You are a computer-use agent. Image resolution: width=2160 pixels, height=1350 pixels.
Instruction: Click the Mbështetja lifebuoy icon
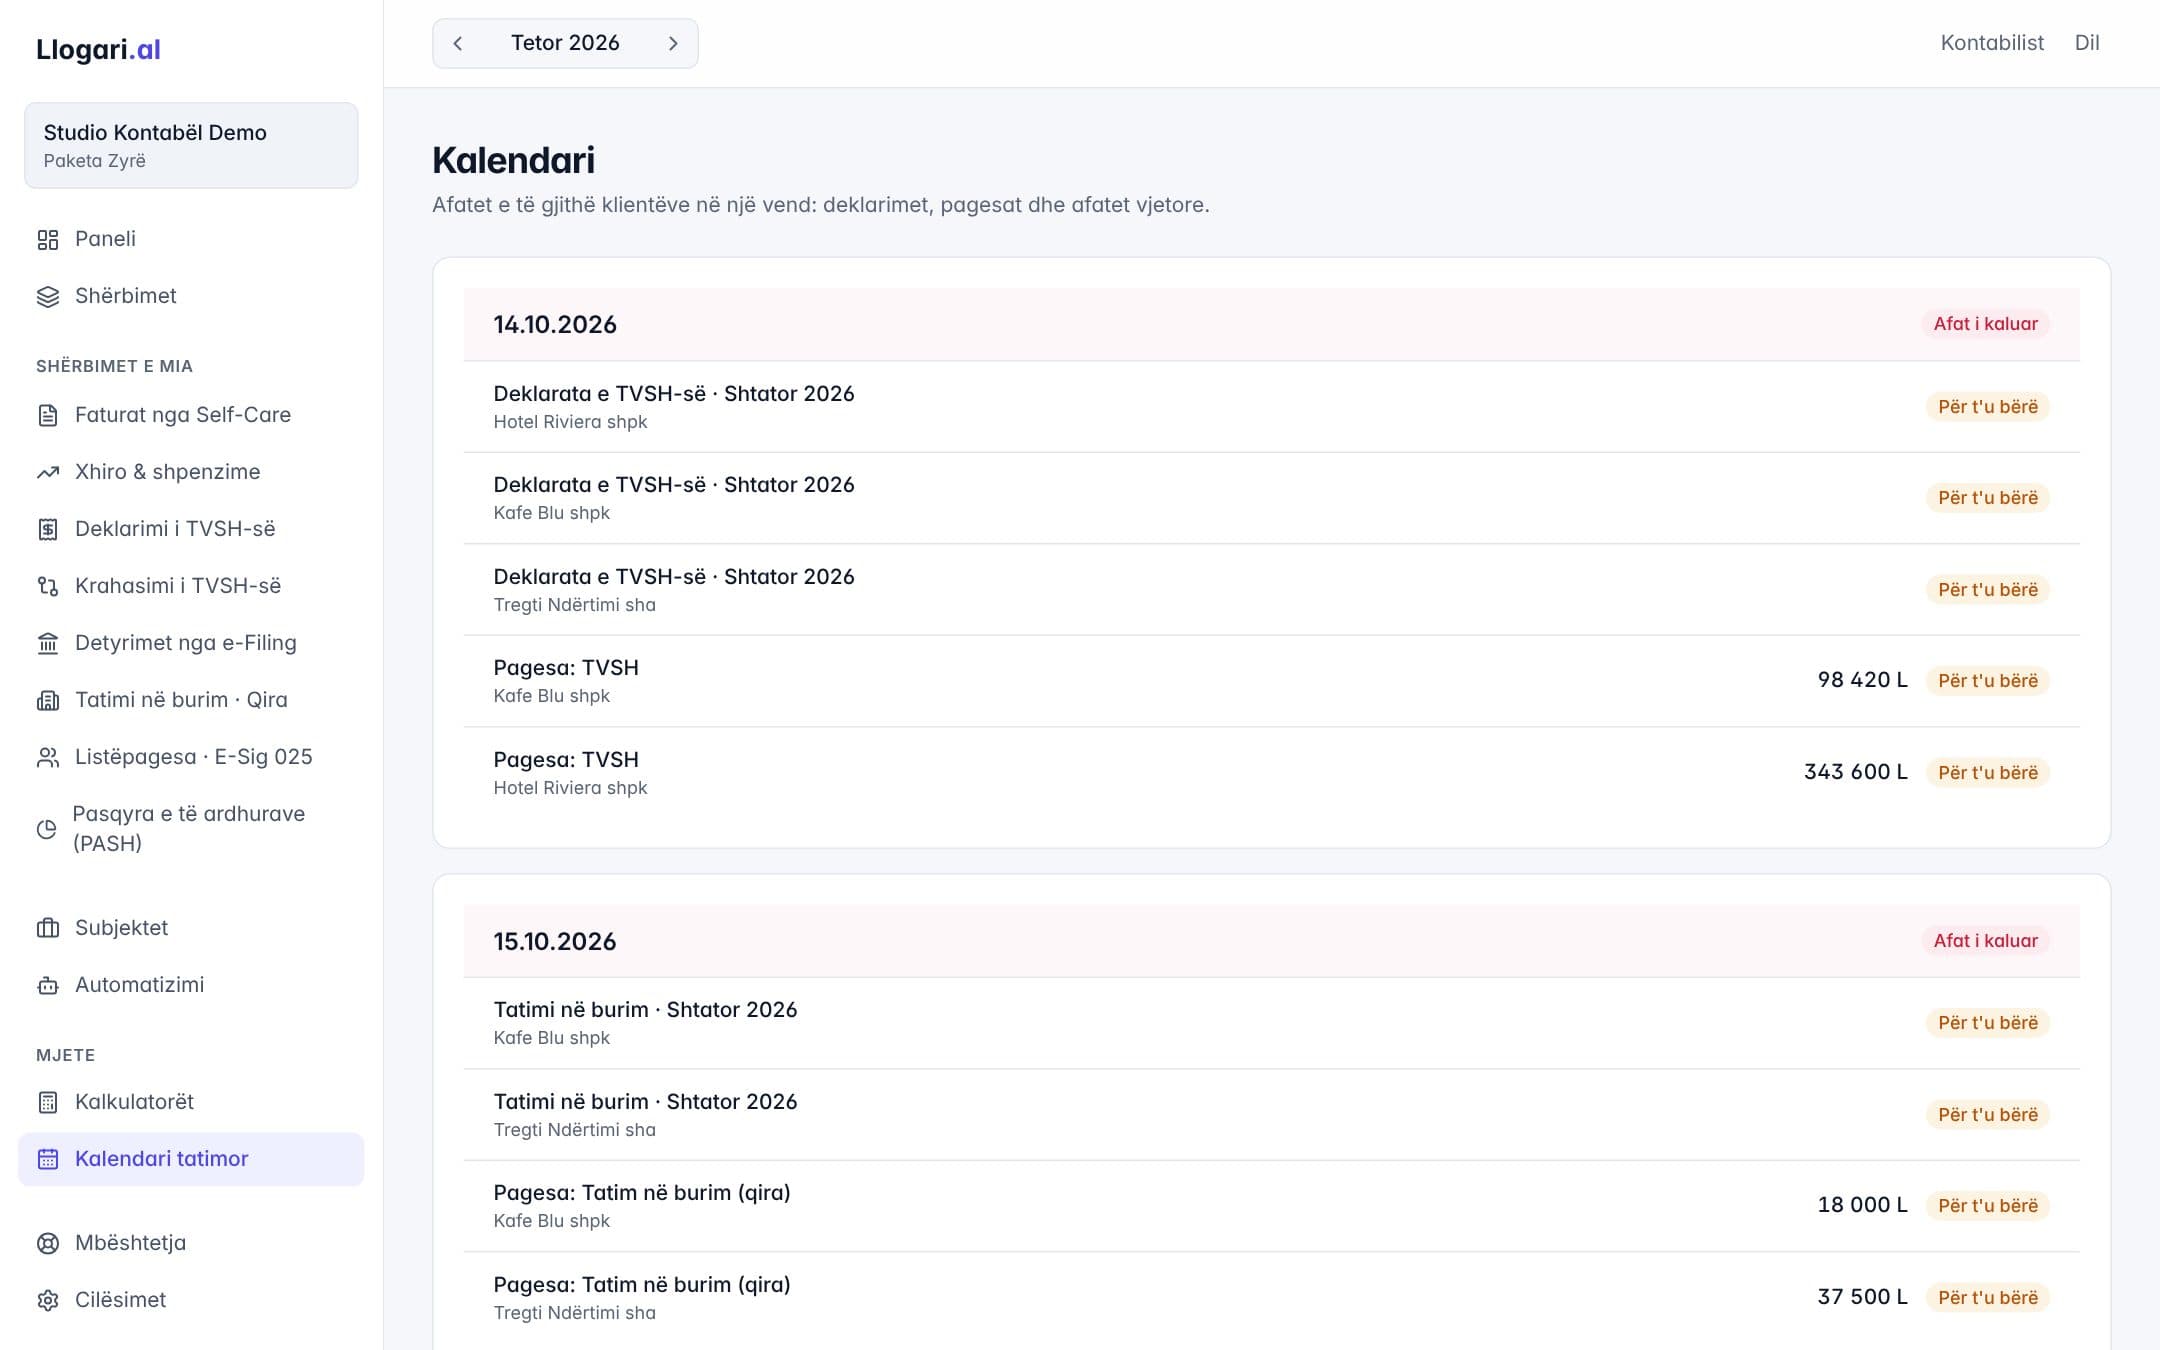point(48,1243)
